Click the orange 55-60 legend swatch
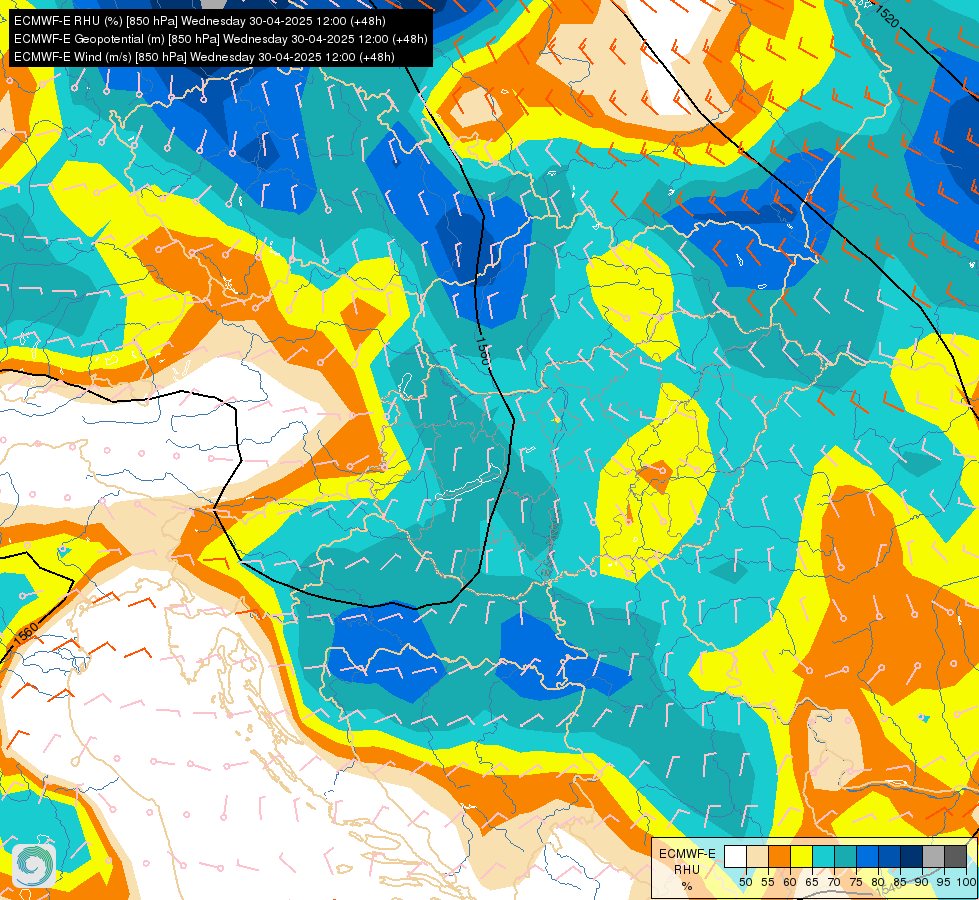The height and width of the screenshot is (900, 979). (x=780, y=856)
